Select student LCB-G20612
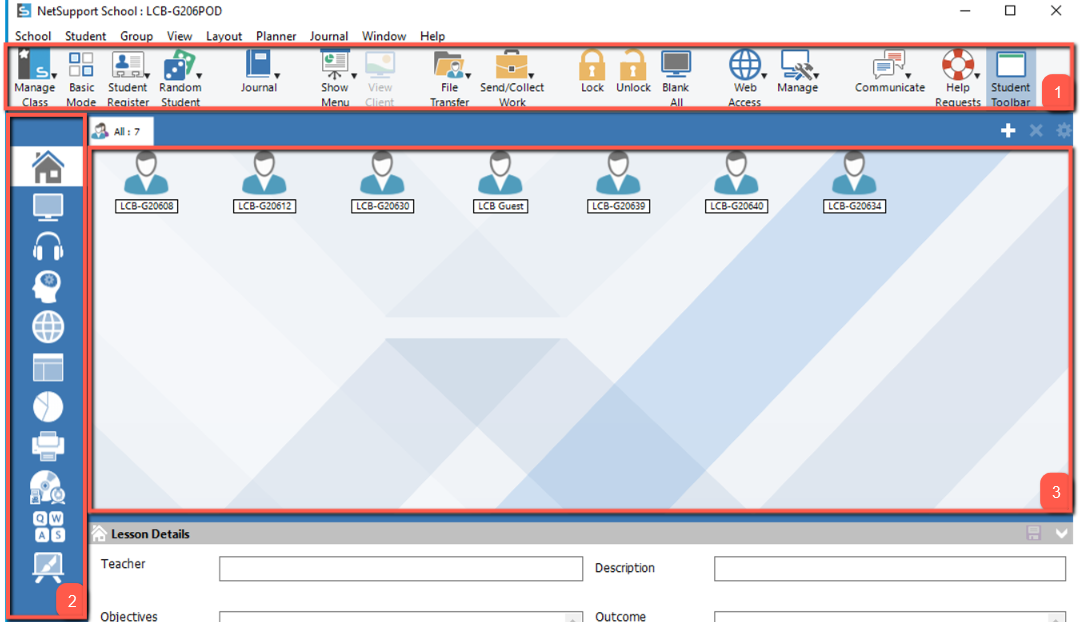 [264, 183]
